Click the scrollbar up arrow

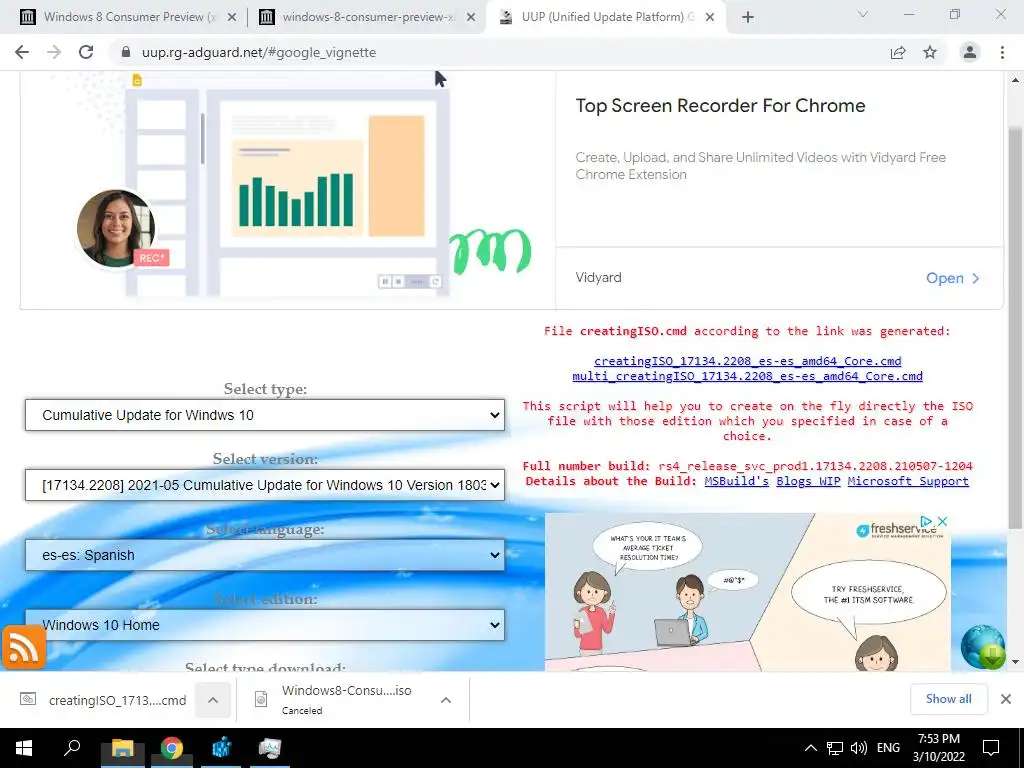tap(1015, 80)
